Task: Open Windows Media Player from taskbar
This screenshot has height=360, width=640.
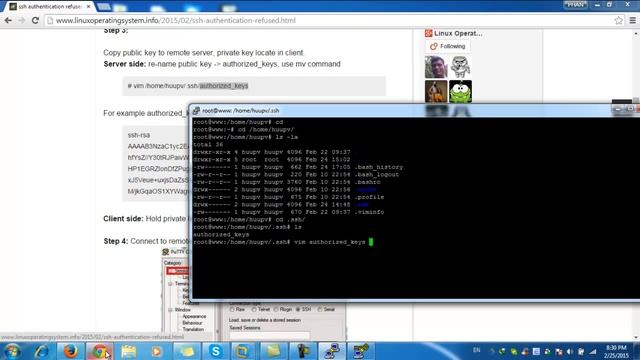Action: pyautogui.click(x=157, y=351)
